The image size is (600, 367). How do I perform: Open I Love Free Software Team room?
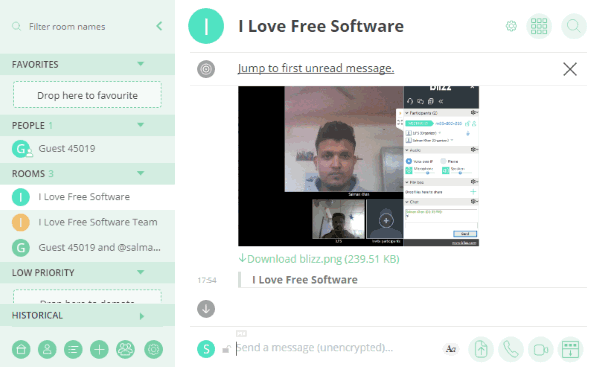(87, 222)
